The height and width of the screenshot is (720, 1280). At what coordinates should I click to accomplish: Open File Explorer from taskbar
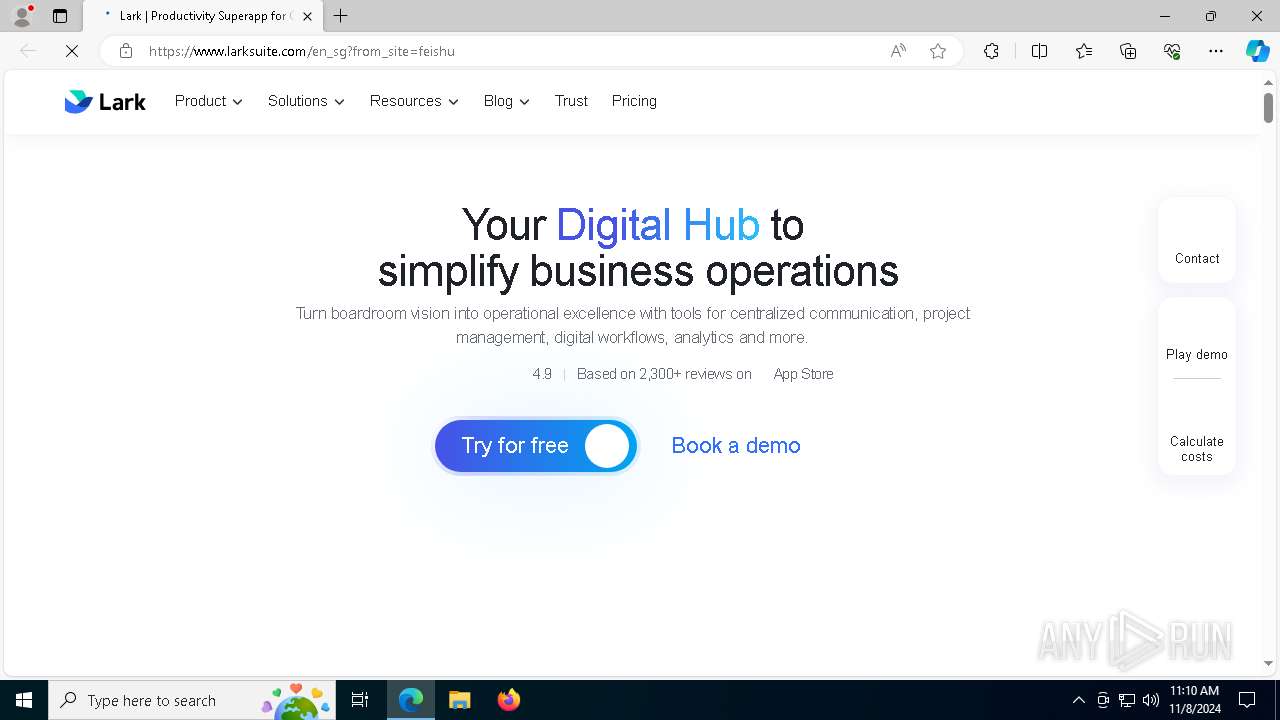coord(459,700)
